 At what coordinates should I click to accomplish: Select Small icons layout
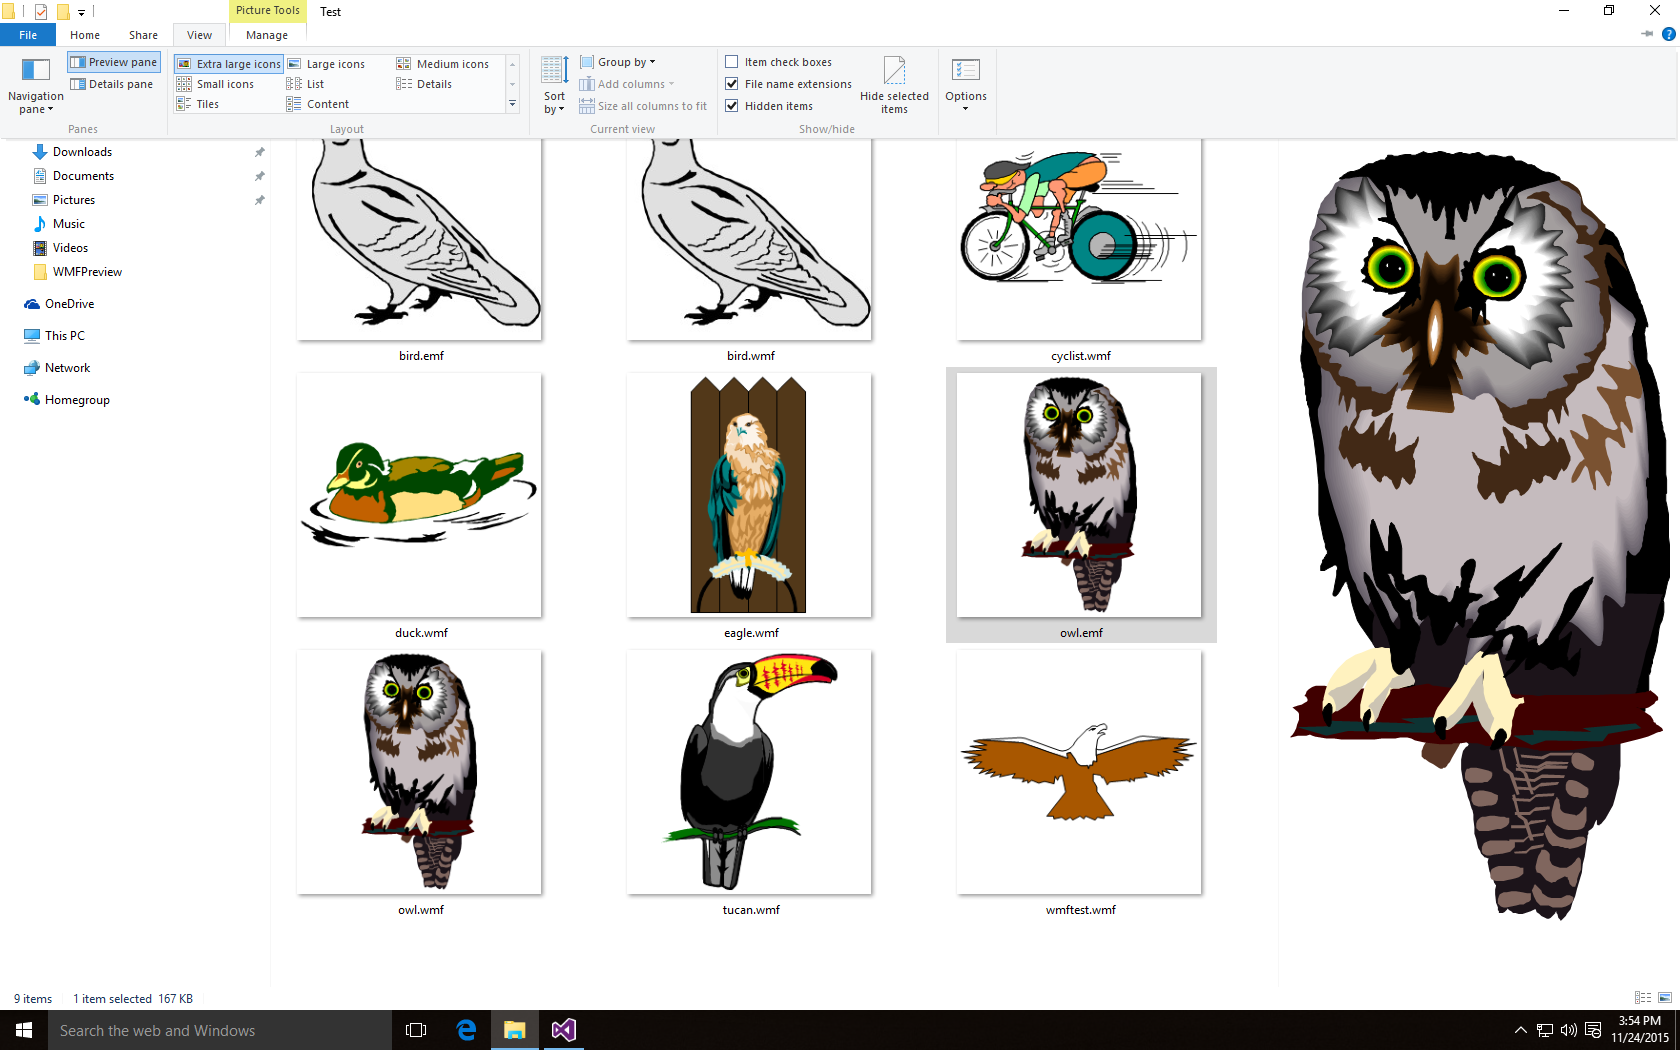(x=216, y=84)
